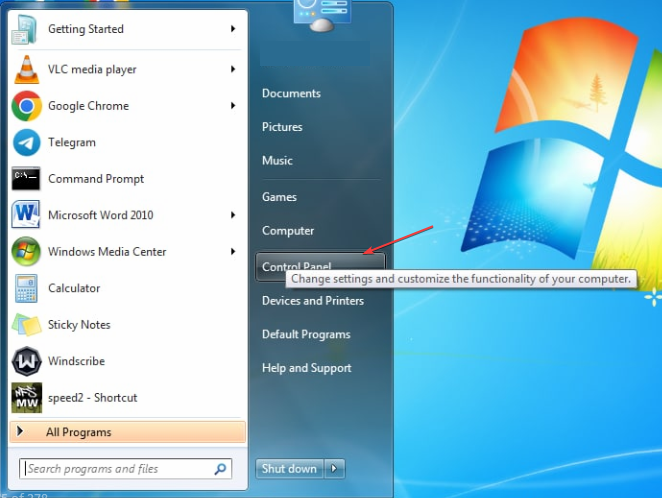This screenshot has width=662, height=498.
Task: Expand Microsoft Word 2010 jump list arrow
Action: pyautogui.click(x=233, y=215)
